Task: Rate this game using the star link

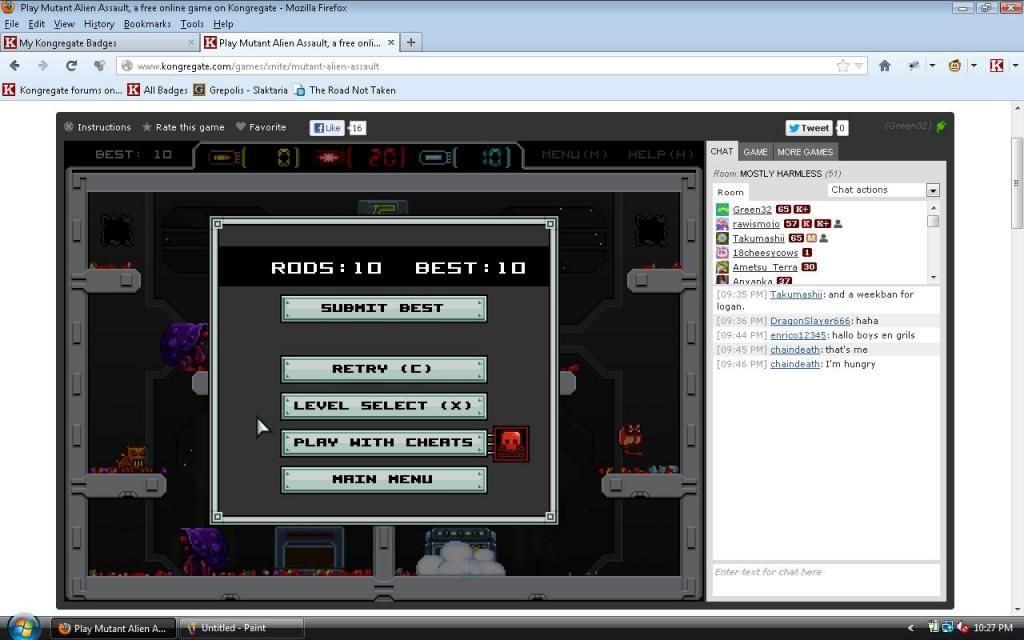Action: tap(184, 127)
